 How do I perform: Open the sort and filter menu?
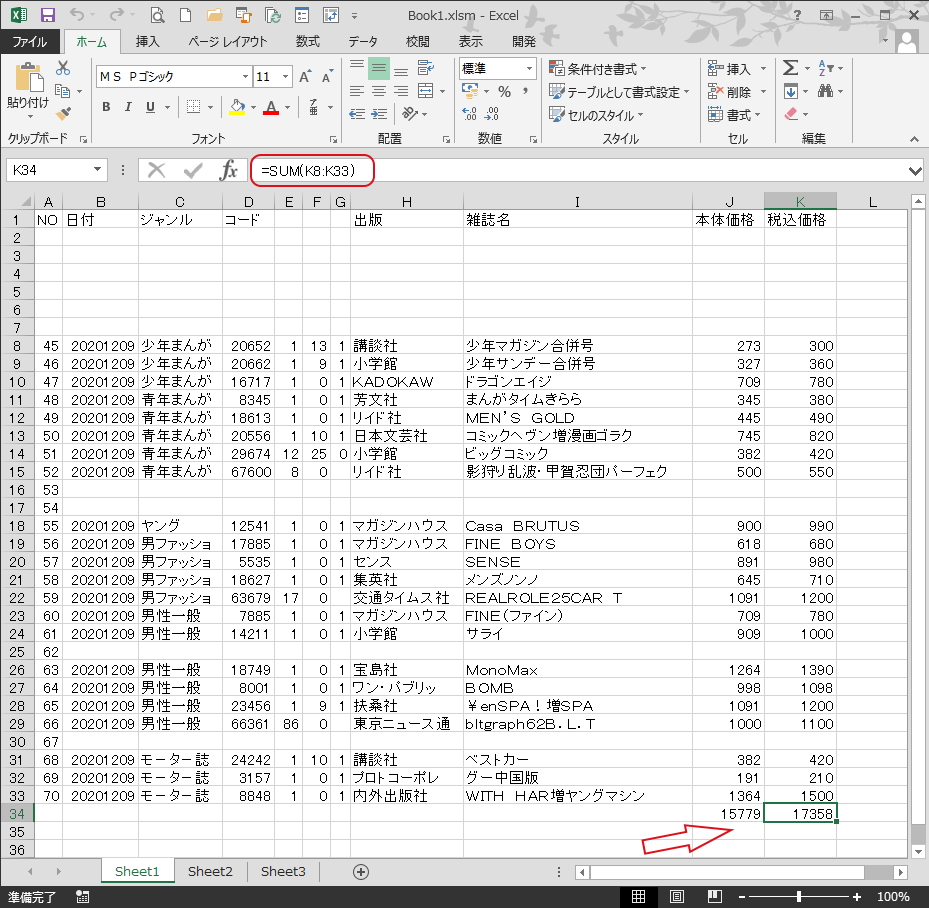pos(831,68)
